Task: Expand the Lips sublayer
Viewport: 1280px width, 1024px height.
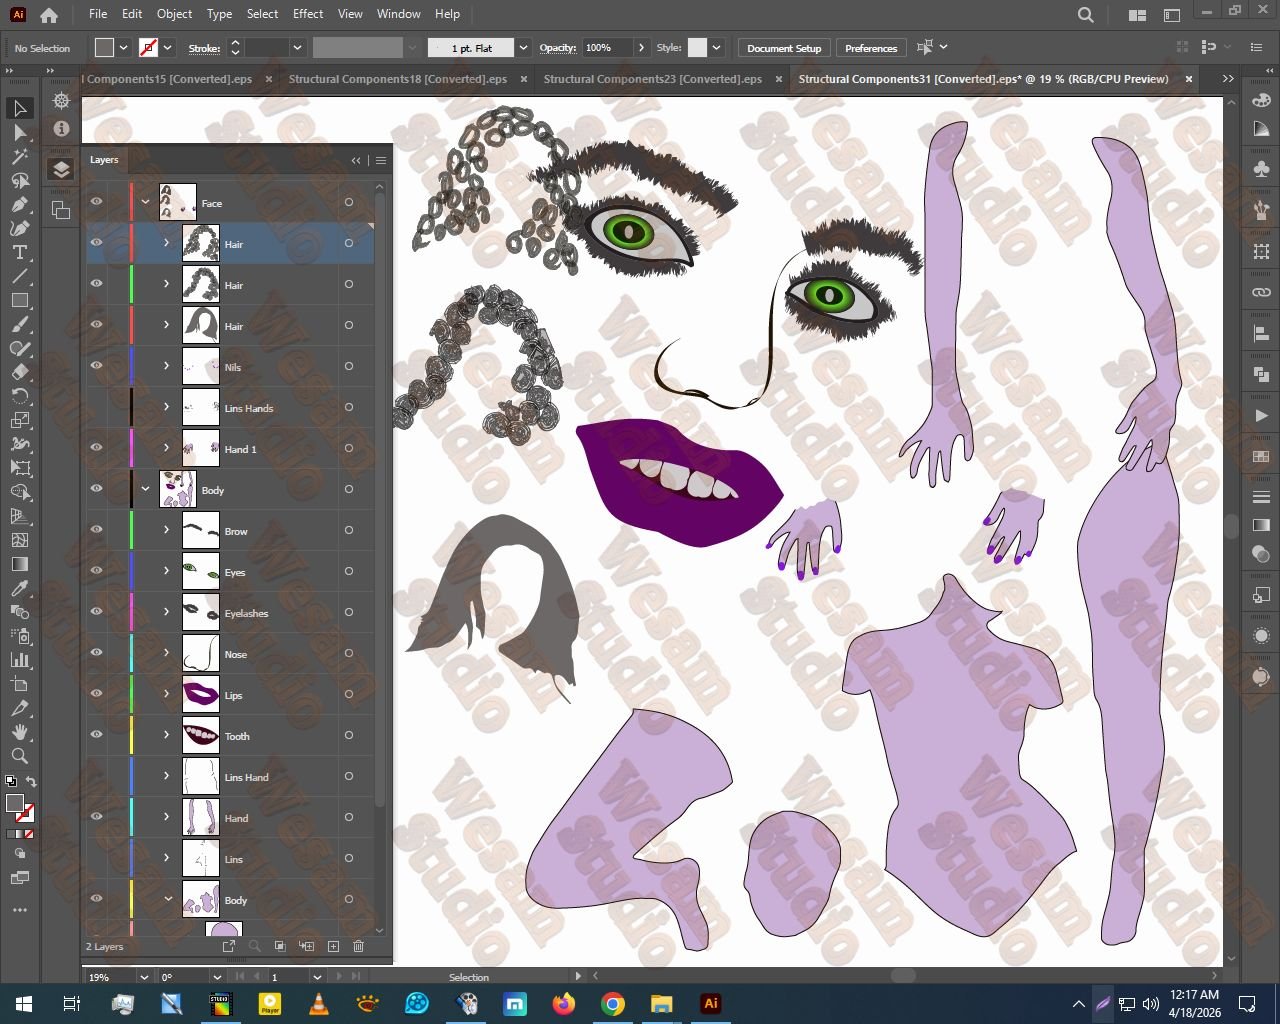Action: click(167, 694)
